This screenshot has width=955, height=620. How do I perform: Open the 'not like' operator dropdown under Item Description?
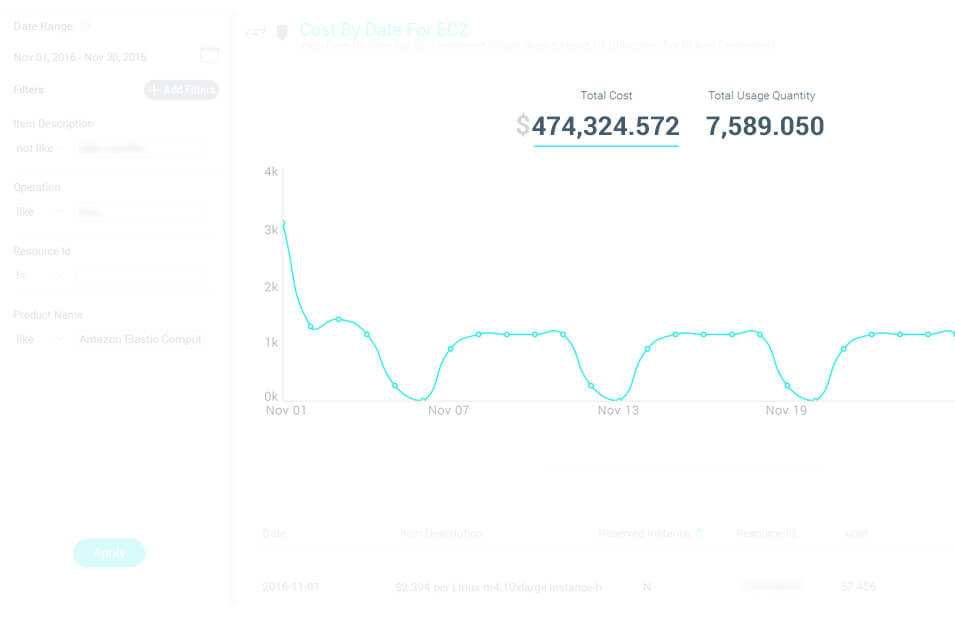[x=38, y=147]
